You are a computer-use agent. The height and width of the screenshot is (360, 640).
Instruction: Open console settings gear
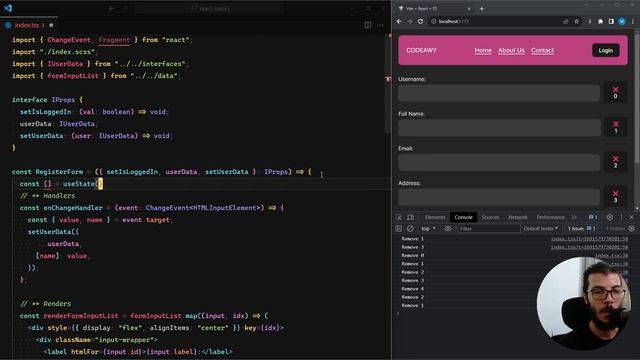(631, 229)
